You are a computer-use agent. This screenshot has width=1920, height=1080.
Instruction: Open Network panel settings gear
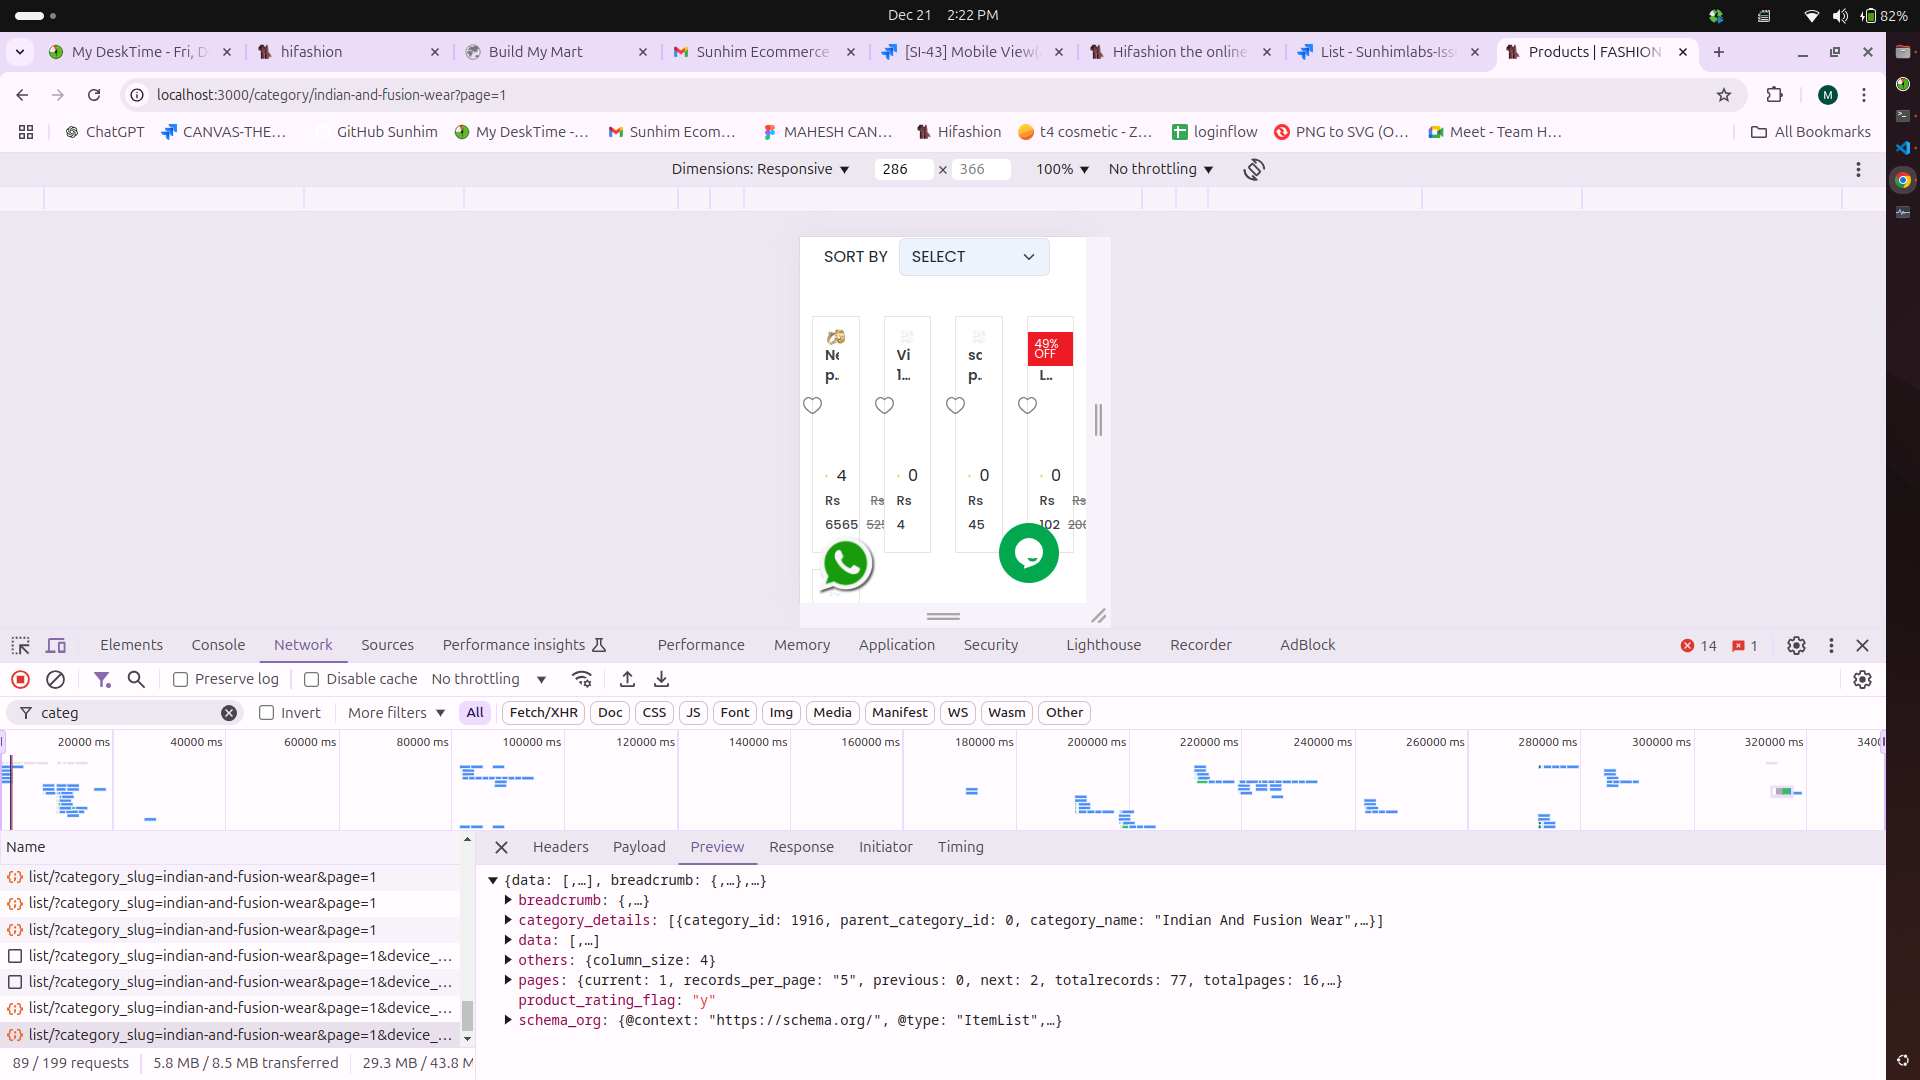coord(1862,679)
